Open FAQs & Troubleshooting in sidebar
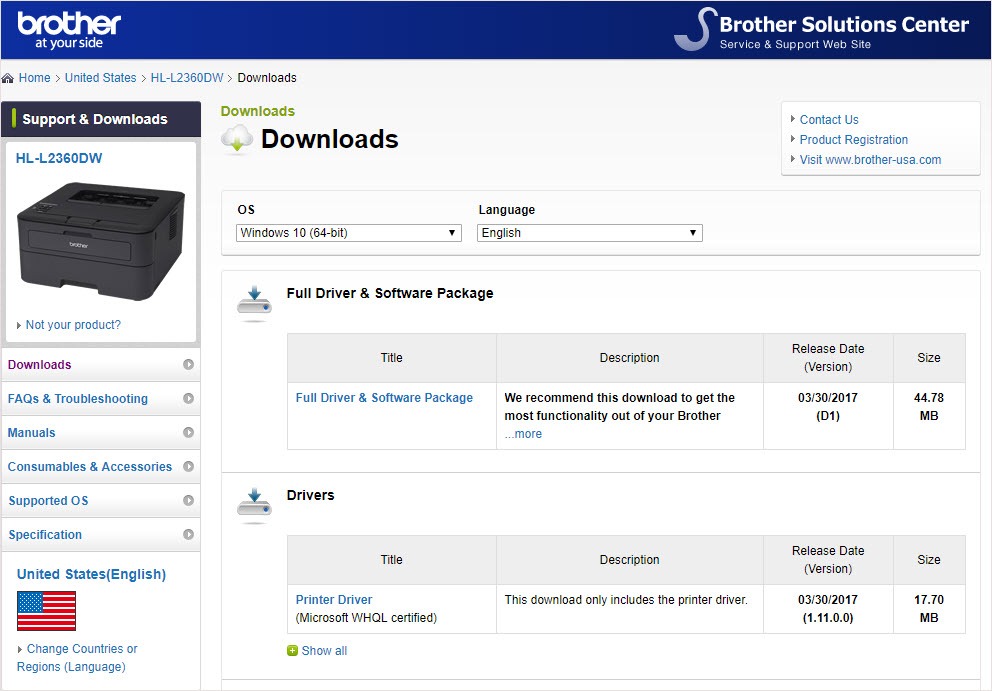Image resolution: width=992 pixels, height=691 pixels. 78,399
